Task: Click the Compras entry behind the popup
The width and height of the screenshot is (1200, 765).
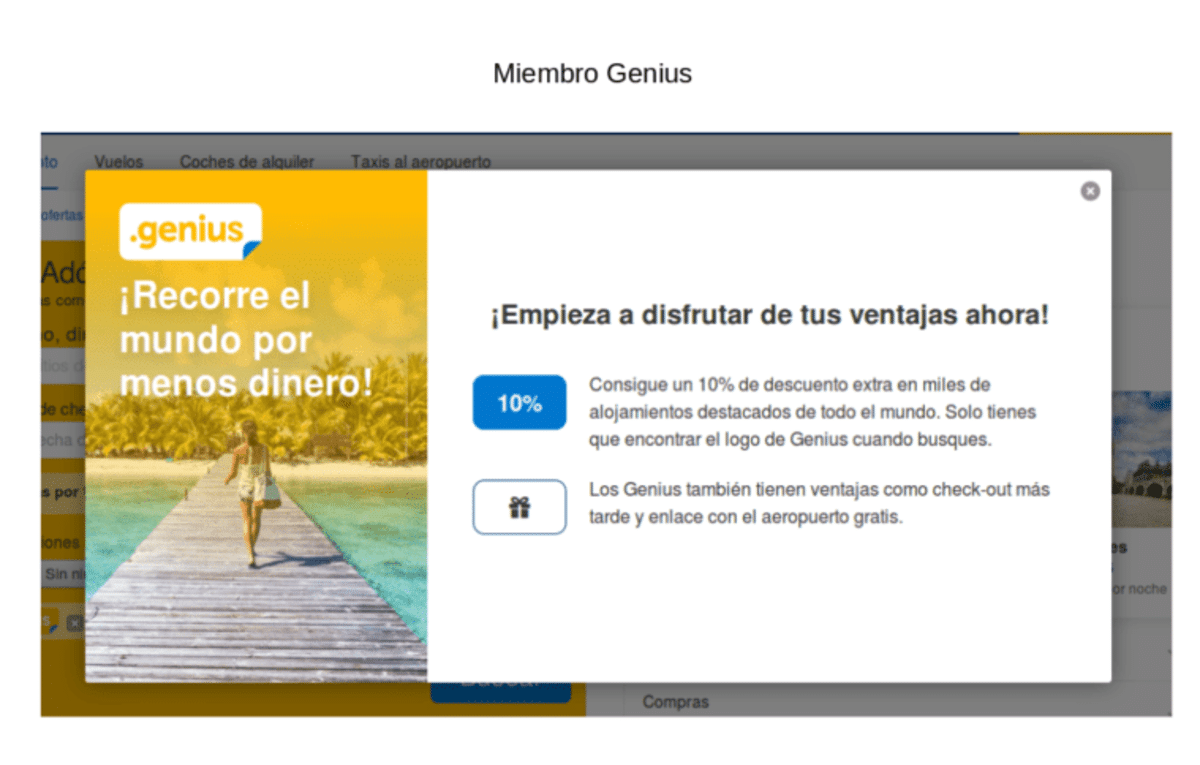Action: pyautogui.click(x=675, y=702)
